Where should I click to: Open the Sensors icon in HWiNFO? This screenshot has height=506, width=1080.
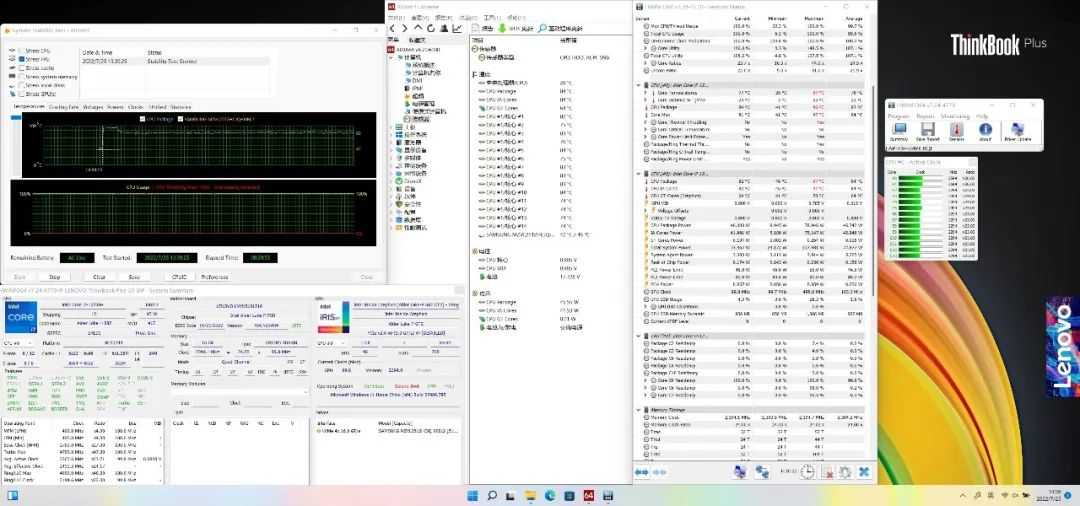pyautogui.click(x=957, y=131)
